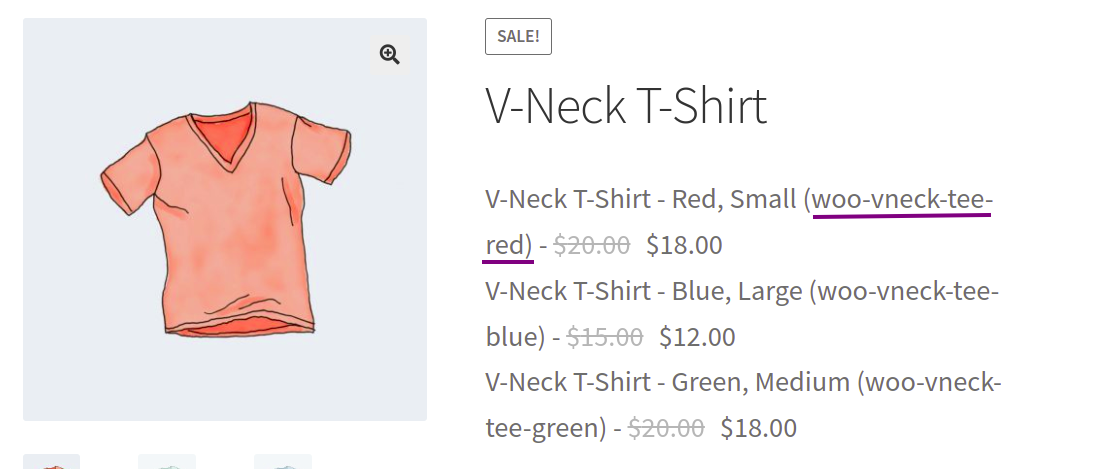Click the red V-neck T-shirt illustration
Viewport: 1111px width, 469px height.
(225, 219)
